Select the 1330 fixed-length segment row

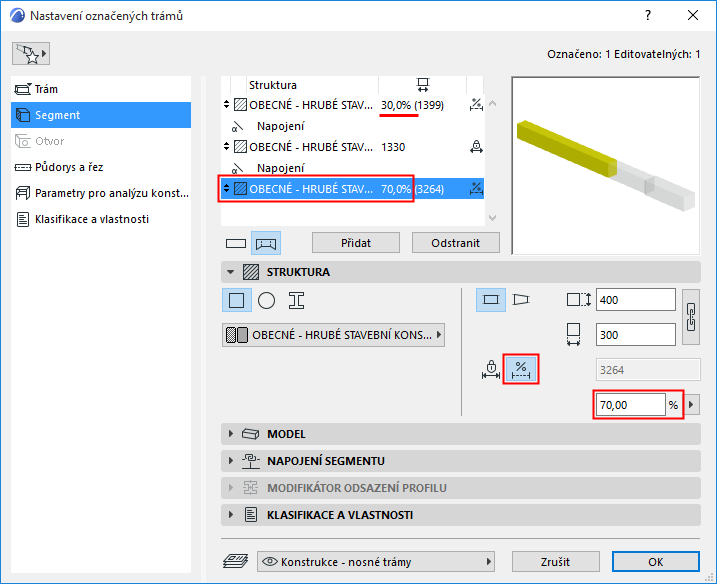(352, 147)
